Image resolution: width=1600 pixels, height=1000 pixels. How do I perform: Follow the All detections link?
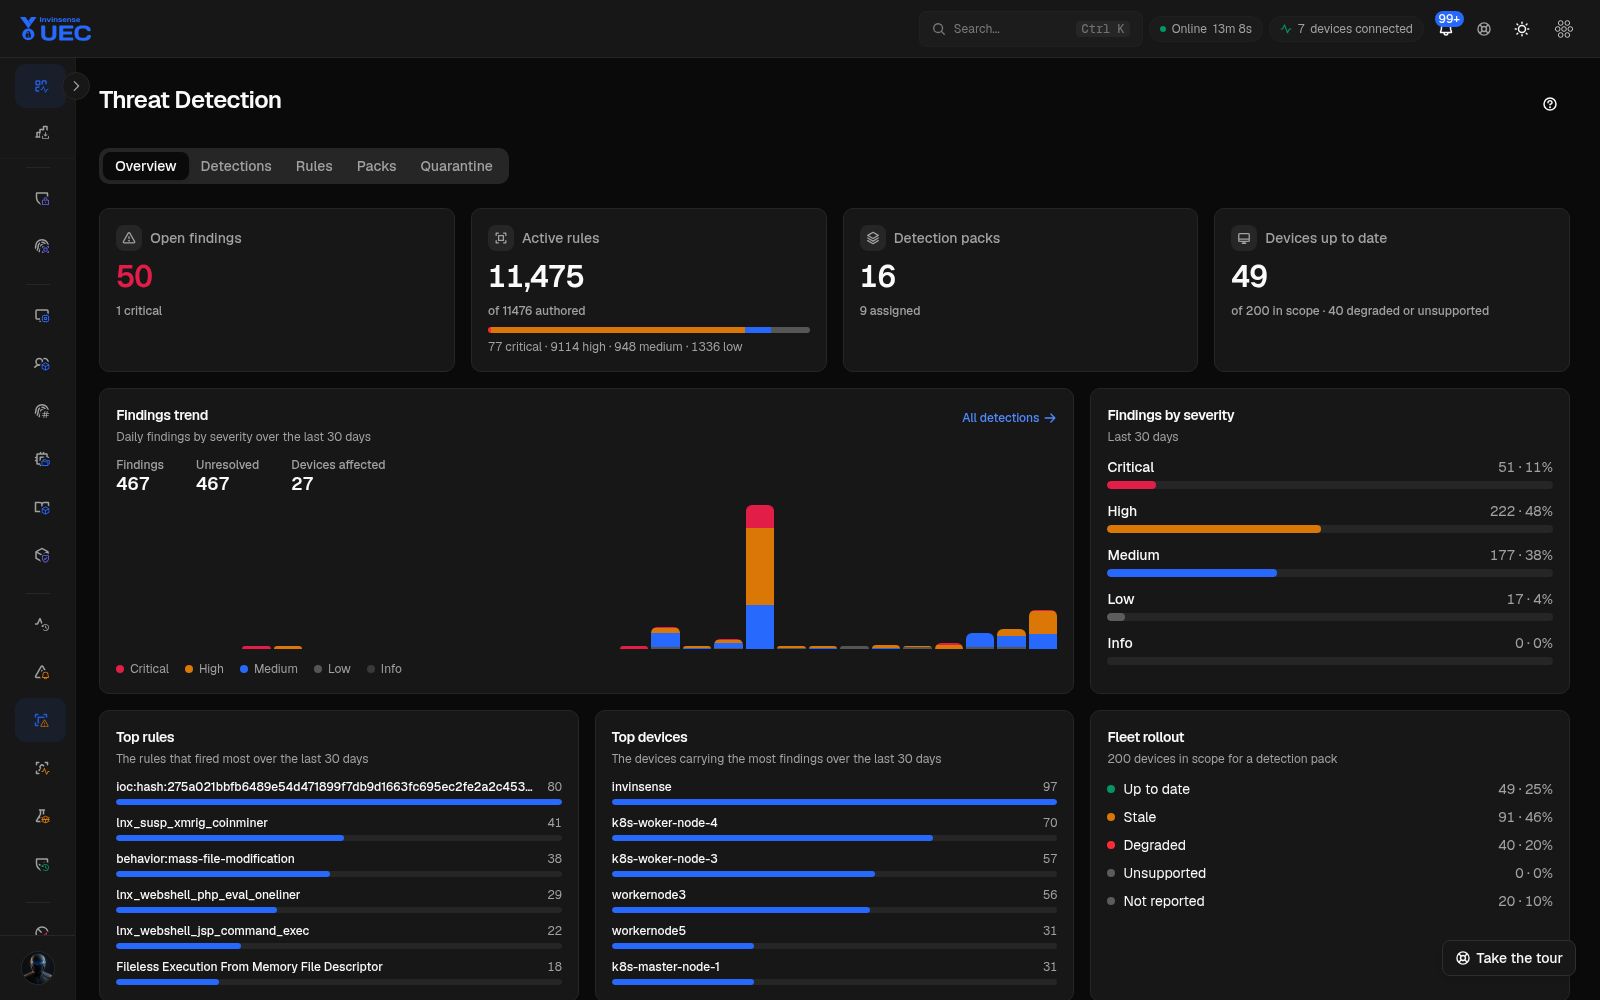[1009, 418]
